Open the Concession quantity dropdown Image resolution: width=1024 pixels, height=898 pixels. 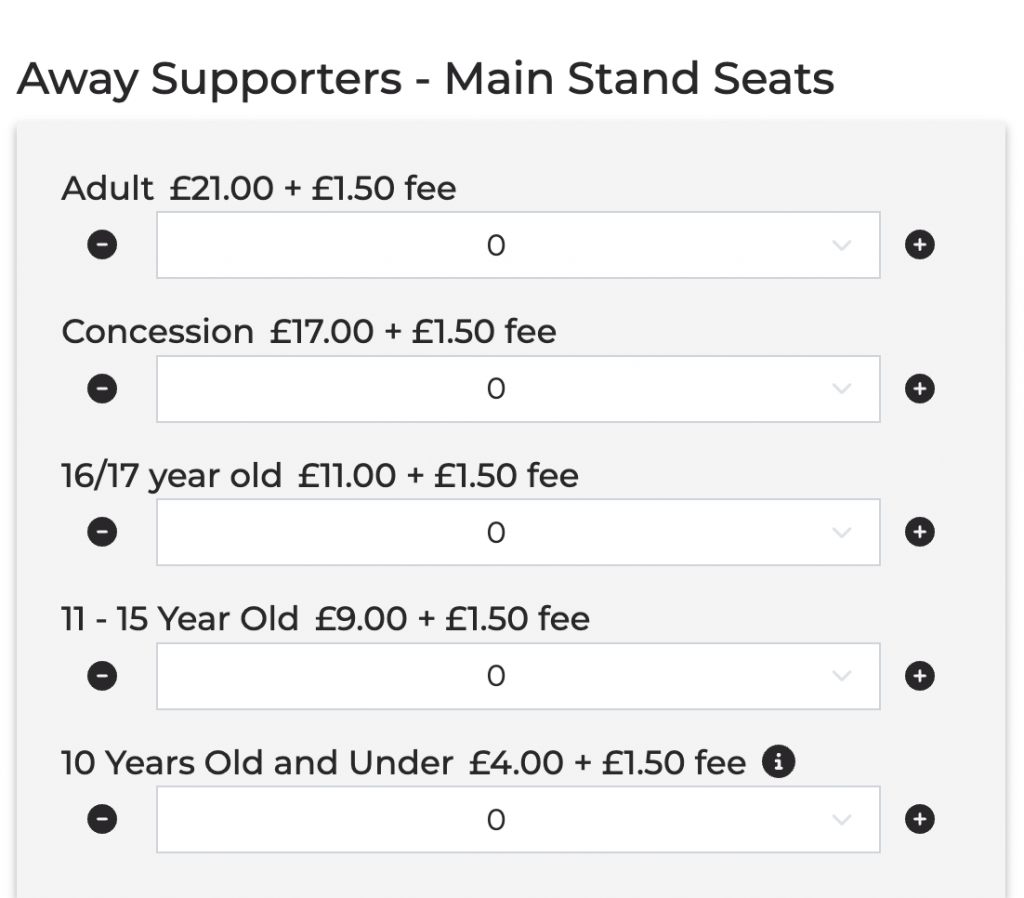pyautogui.click(x=517, y=389)
